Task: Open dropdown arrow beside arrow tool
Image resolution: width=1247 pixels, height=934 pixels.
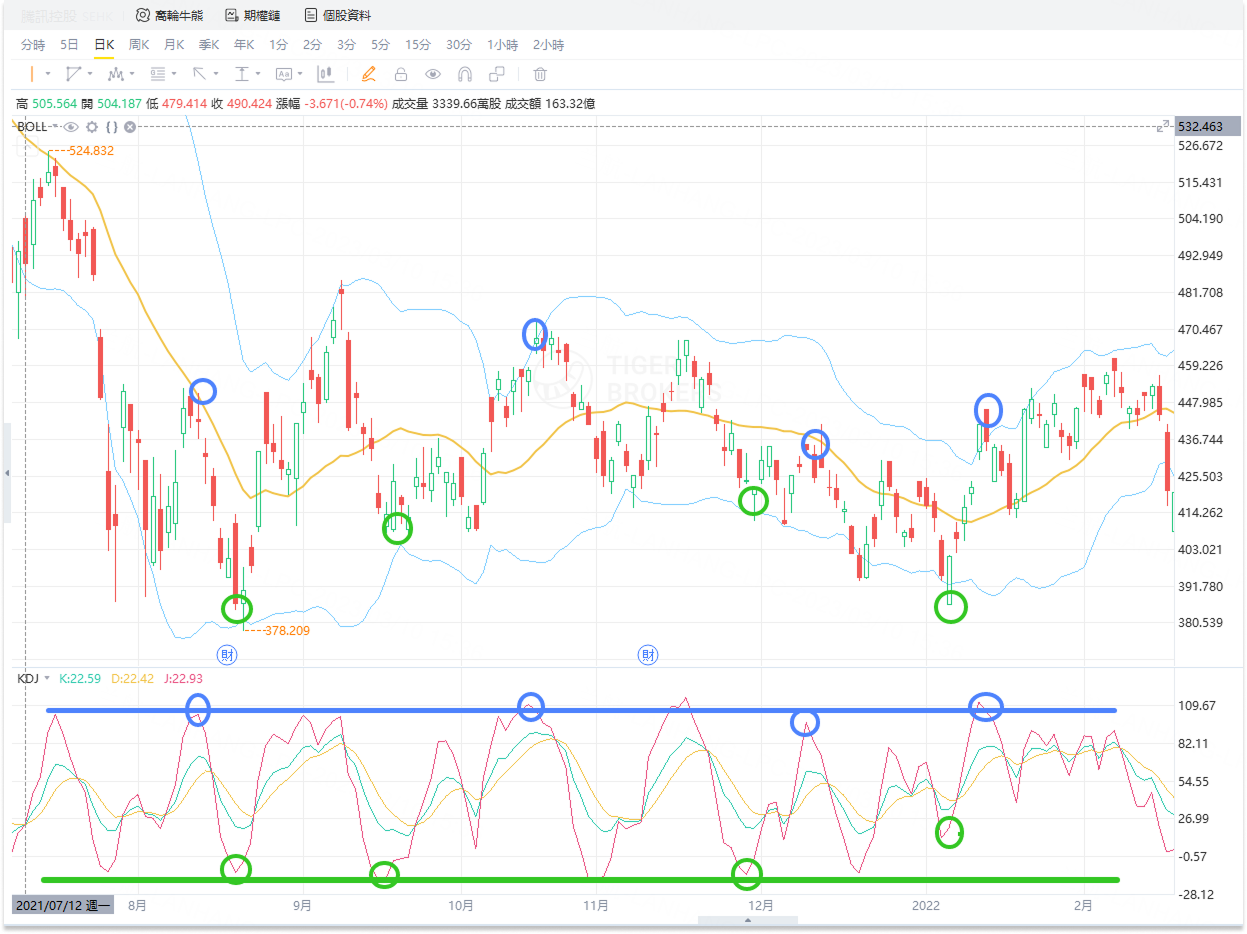Action: pyautogui.click(x=216, y=74)
